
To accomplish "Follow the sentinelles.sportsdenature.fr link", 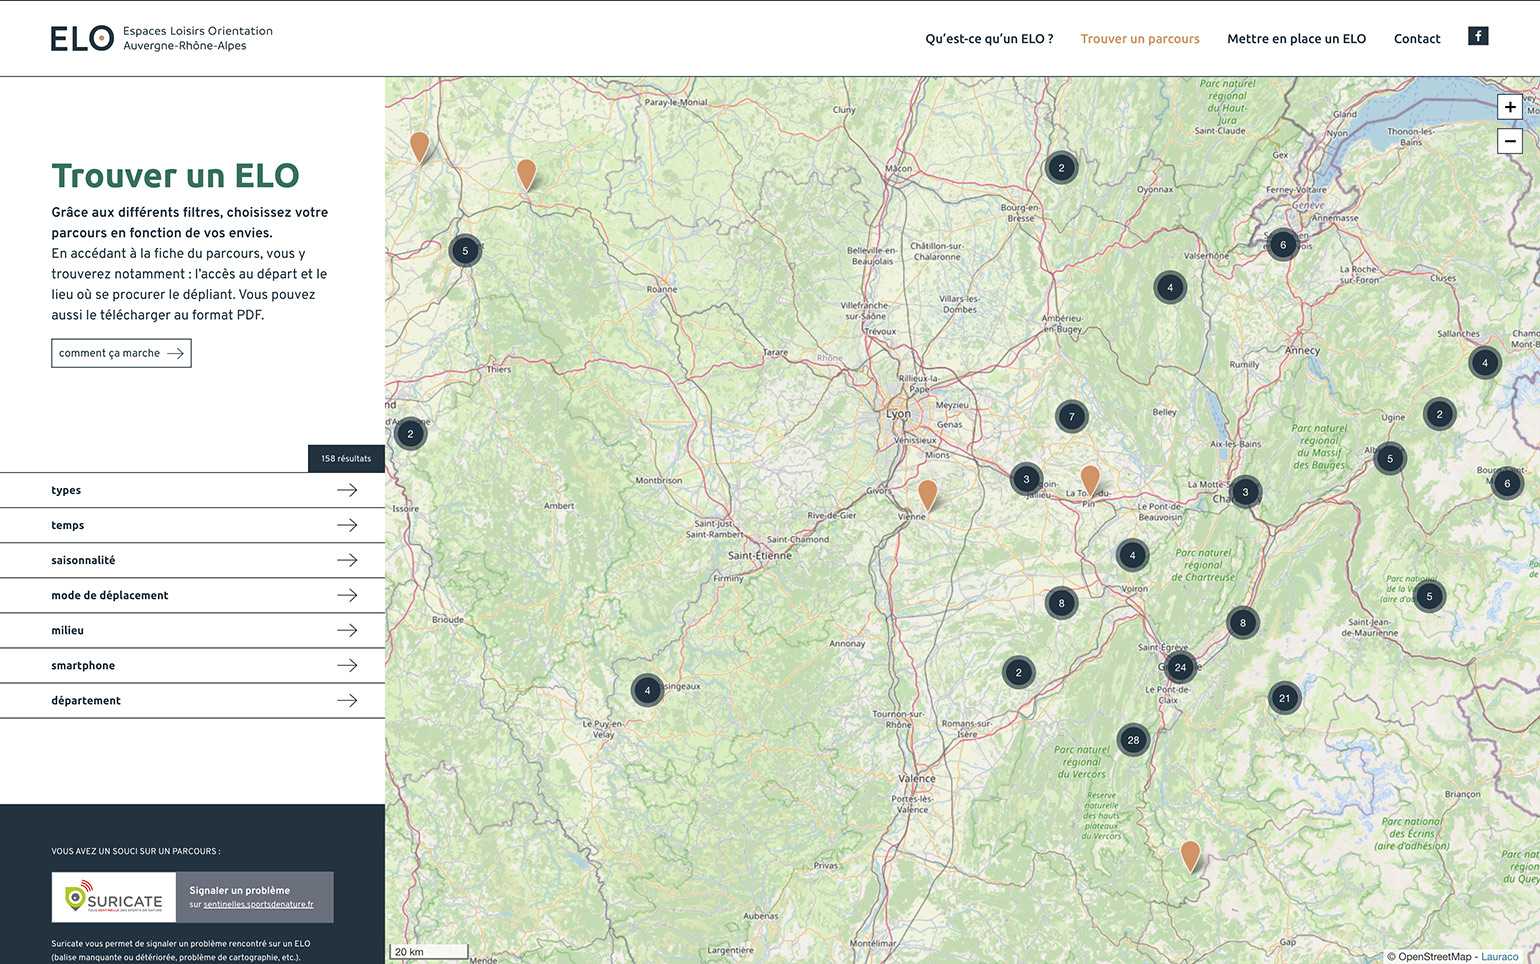I will (258, 905).
